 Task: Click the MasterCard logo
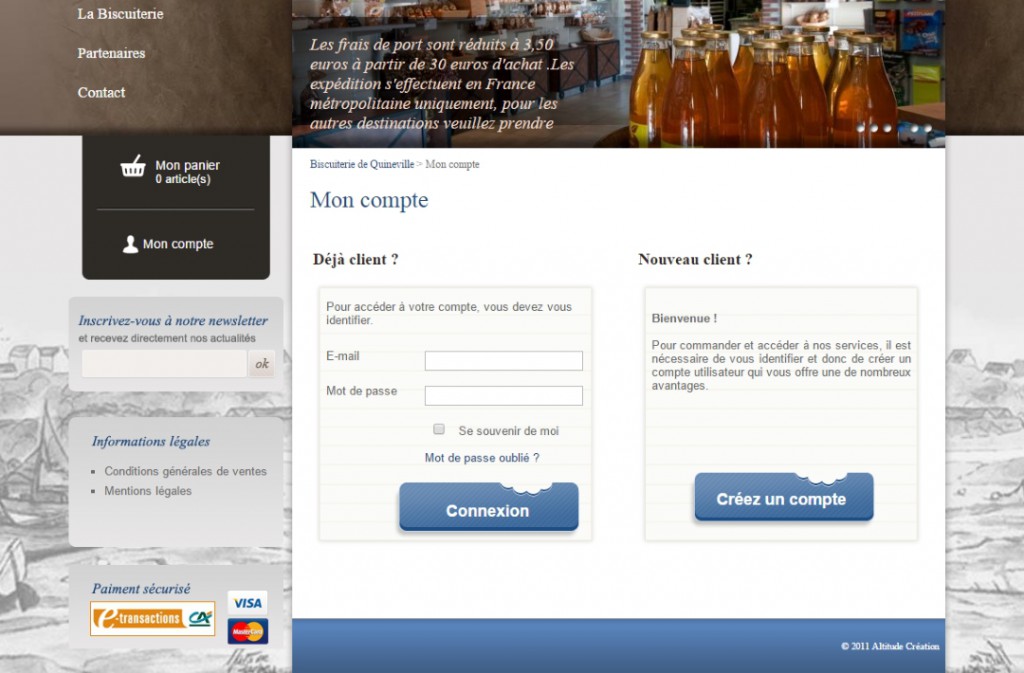tap(247, 631)
